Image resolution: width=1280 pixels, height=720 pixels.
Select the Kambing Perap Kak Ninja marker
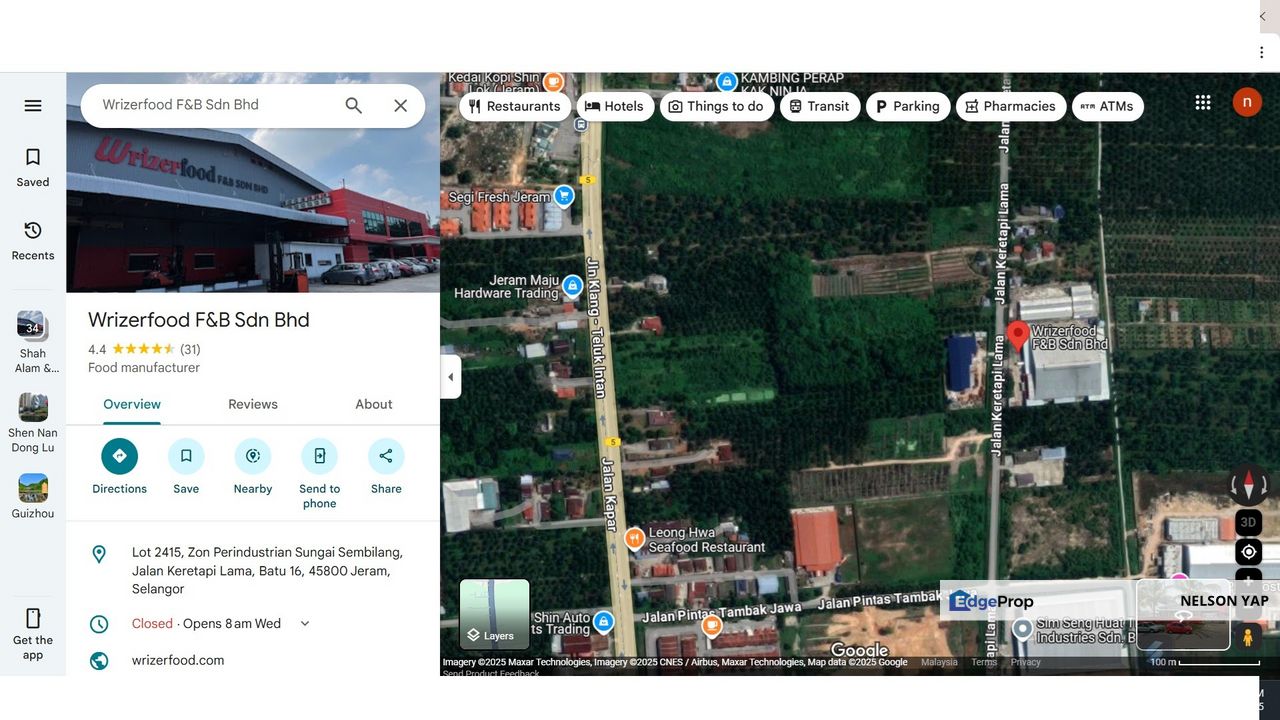click(x=727, y=80)
